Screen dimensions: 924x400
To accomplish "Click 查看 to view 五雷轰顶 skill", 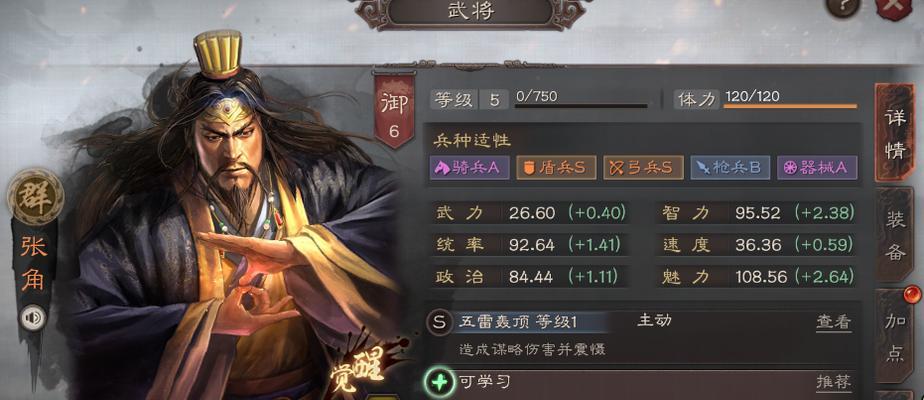I will coord(833,322).
